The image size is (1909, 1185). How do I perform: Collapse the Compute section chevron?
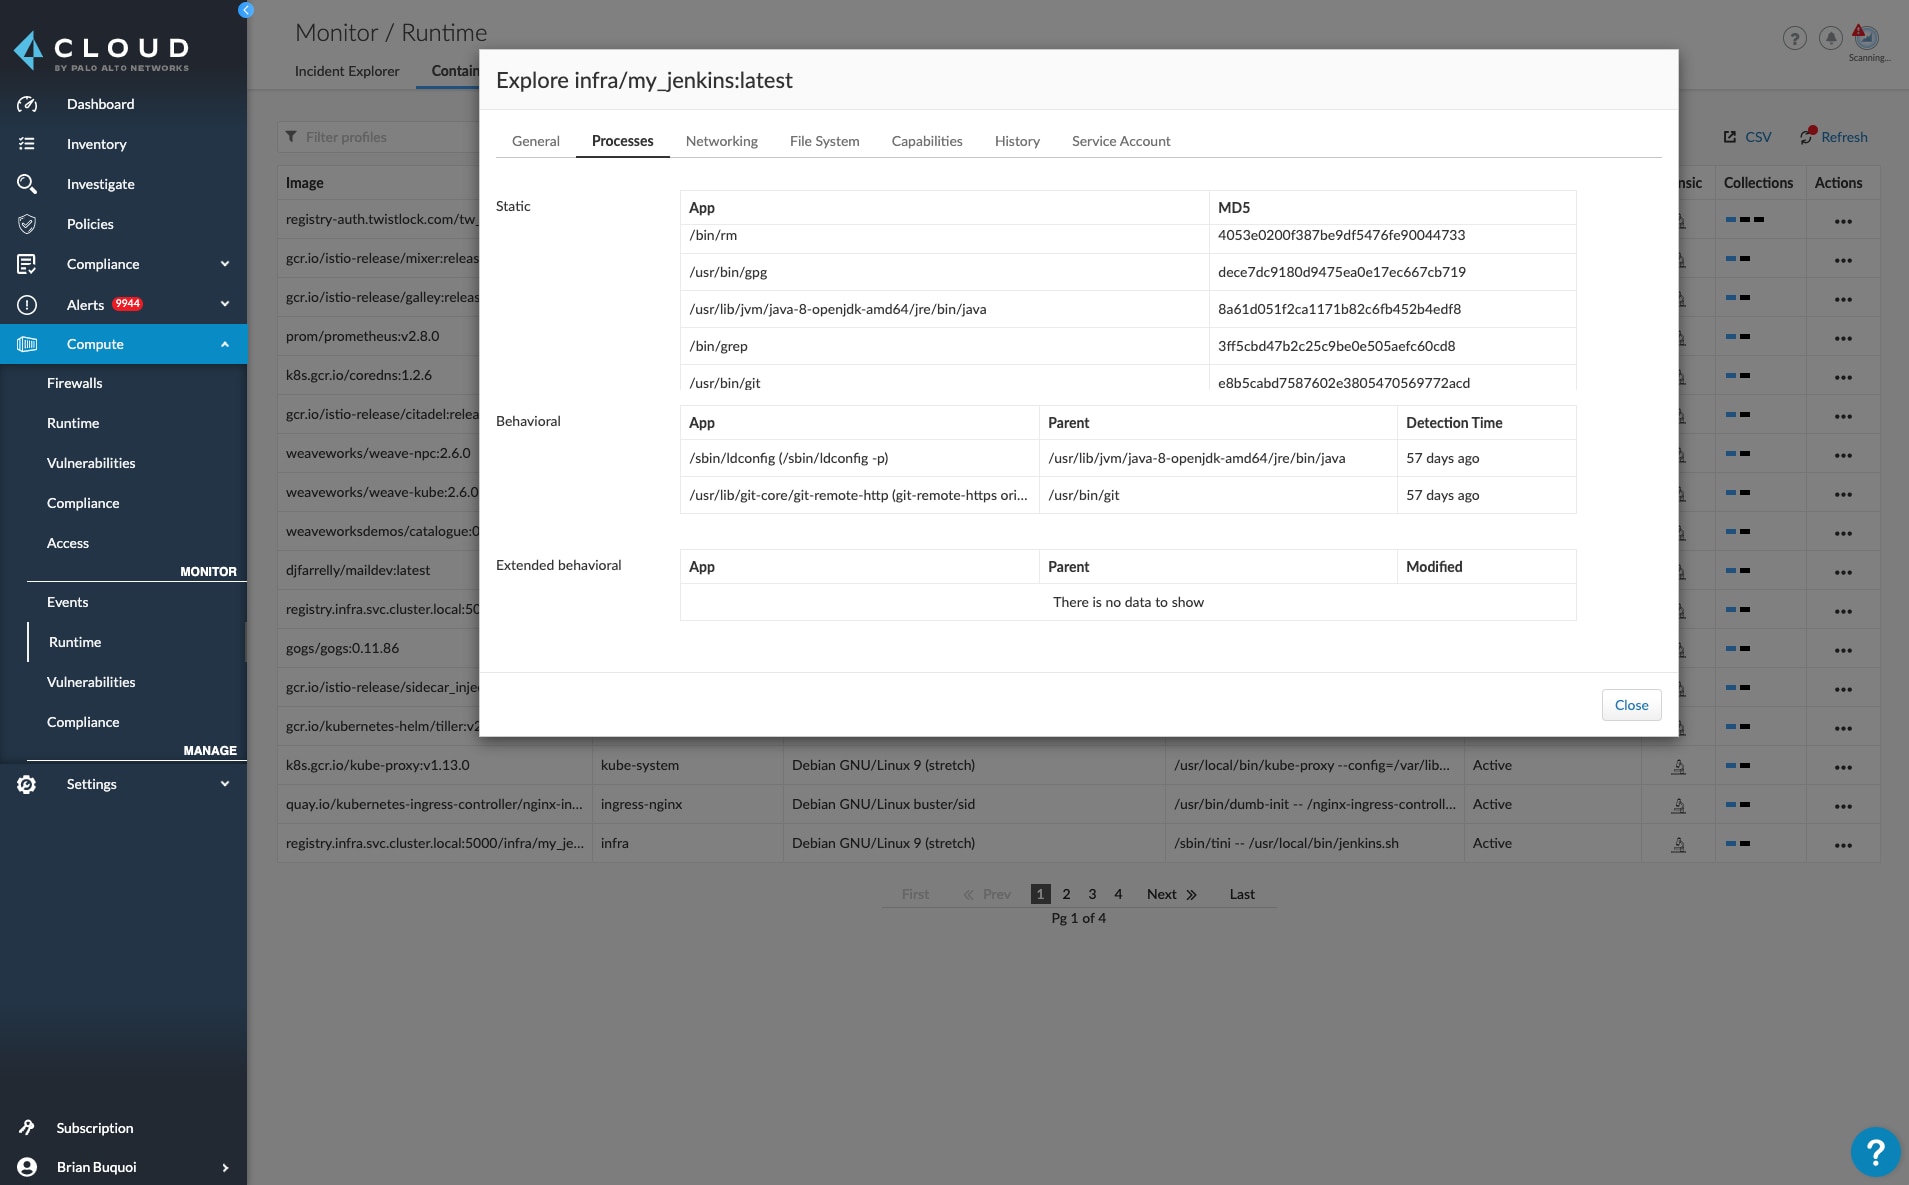pos(225,344)
